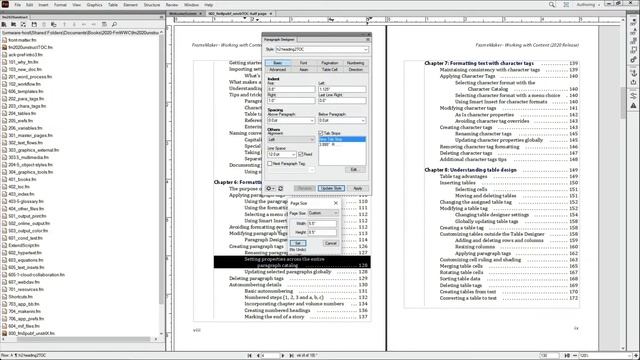Open the Authoring workspace dropdown

pyautogui.click(x=588, y=4)
